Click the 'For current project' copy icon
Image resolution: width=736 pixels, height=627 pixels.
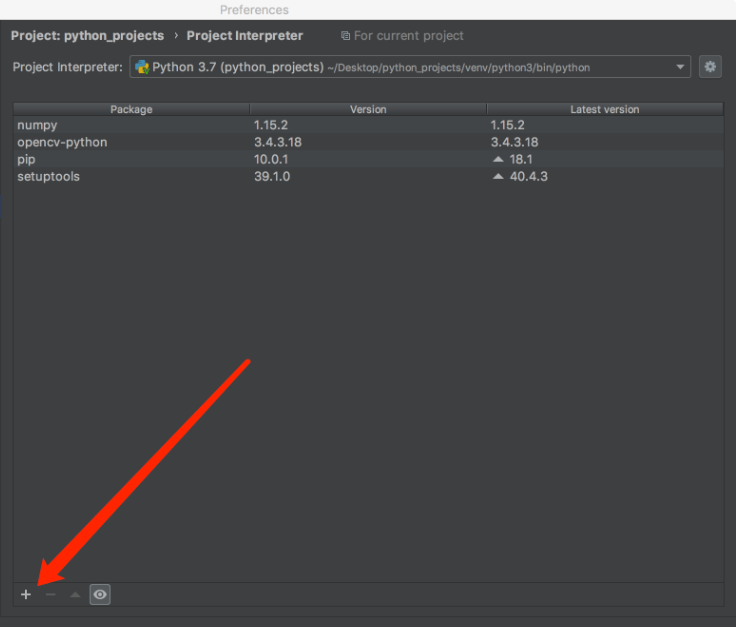[345, 36]
